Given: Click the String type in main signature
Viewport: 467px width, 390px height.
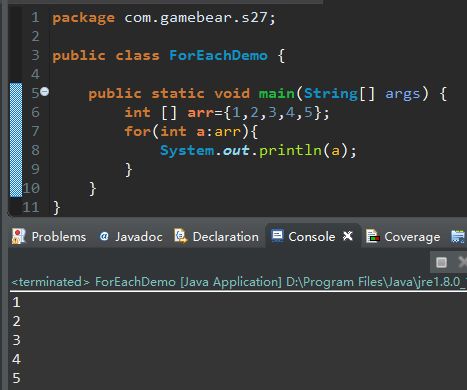Looking at the screenshot, I should (331, 94).
